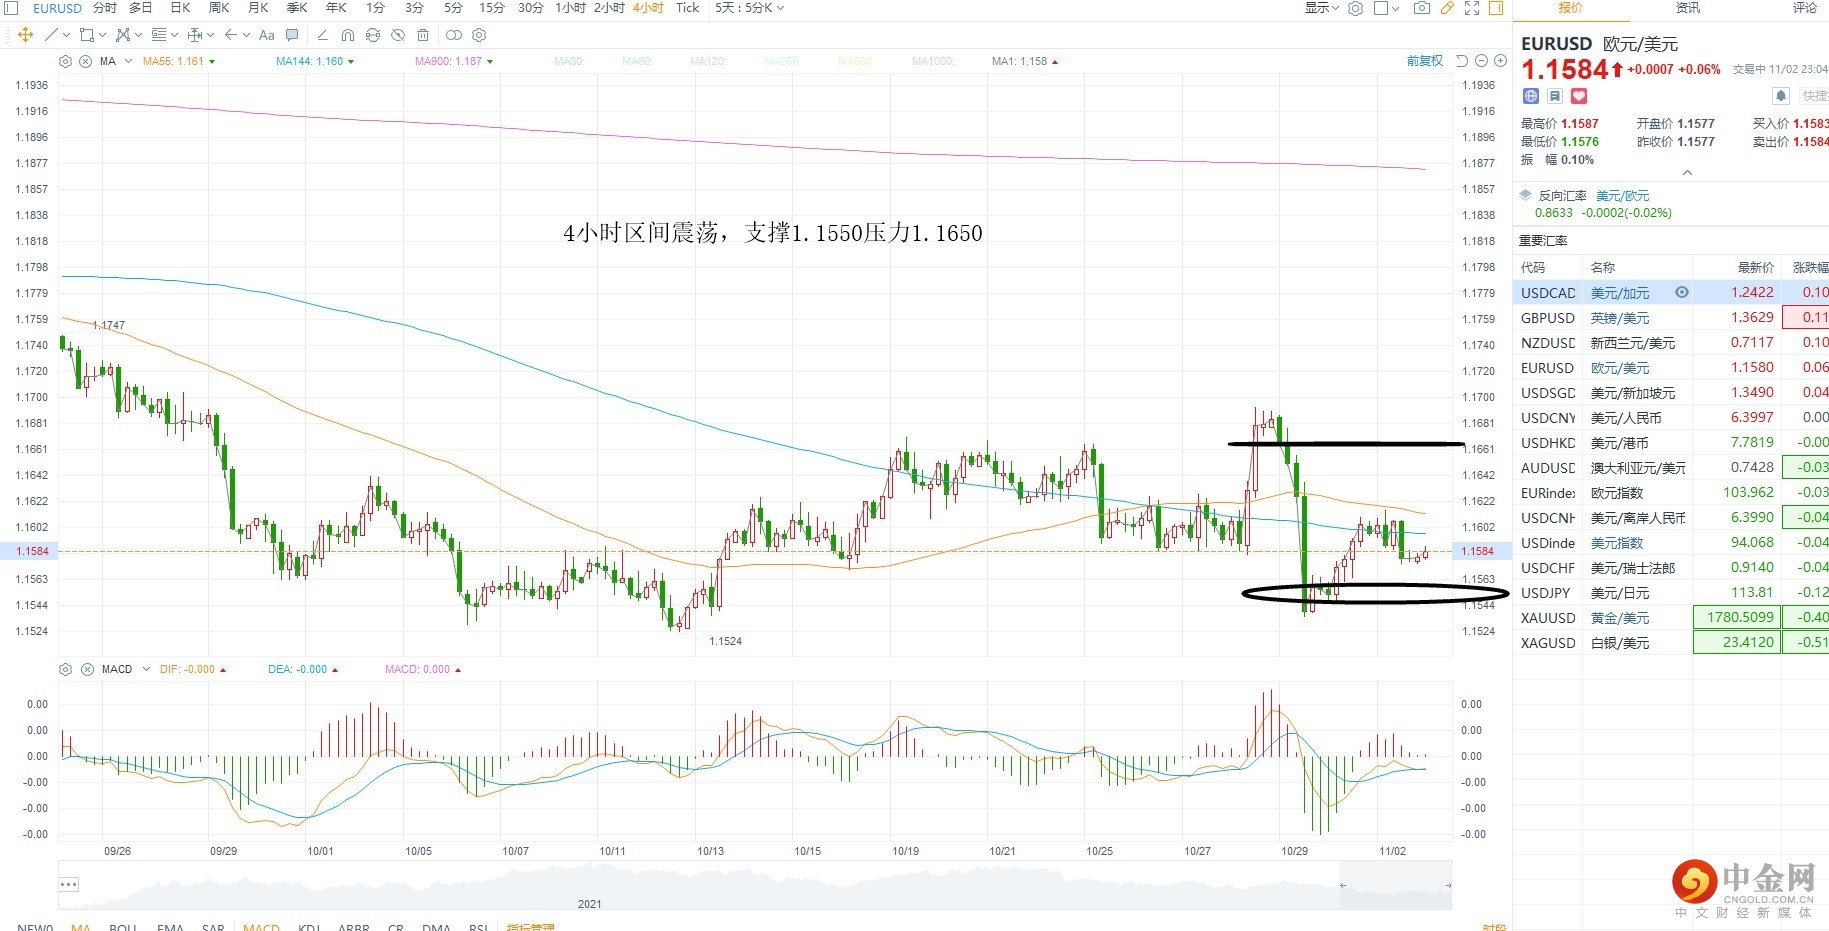Click the navigator range overview strip
This screenshot has height=931, width=1829.
click(755, 887)
